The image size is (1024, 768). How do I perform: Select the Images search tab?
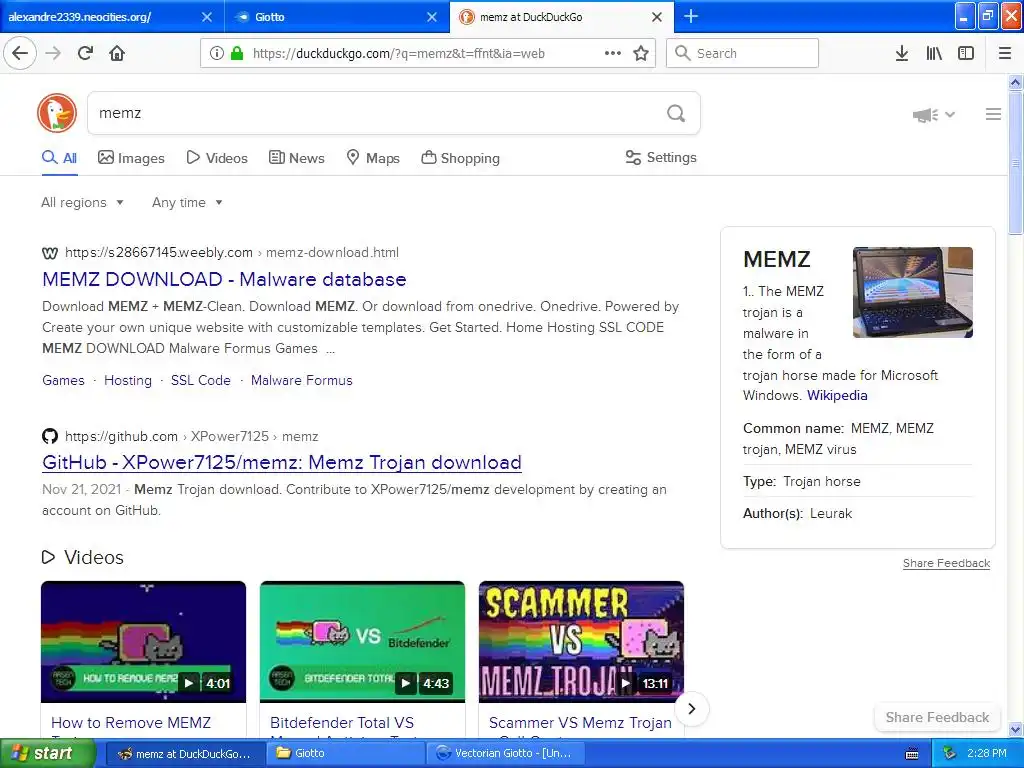click(x=131, y=158)
